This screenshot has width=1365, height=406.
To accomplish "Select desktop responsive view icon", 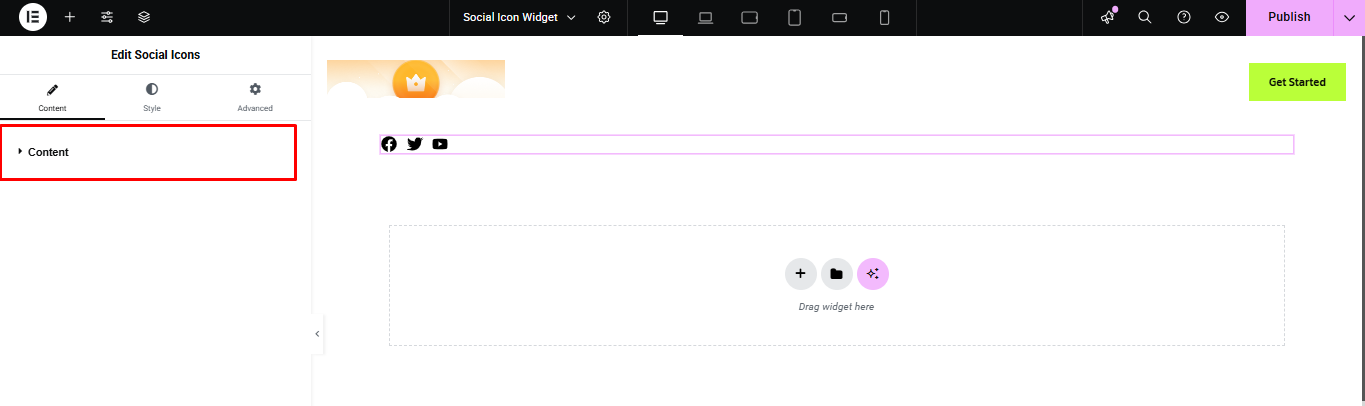I will pos(660,17).
